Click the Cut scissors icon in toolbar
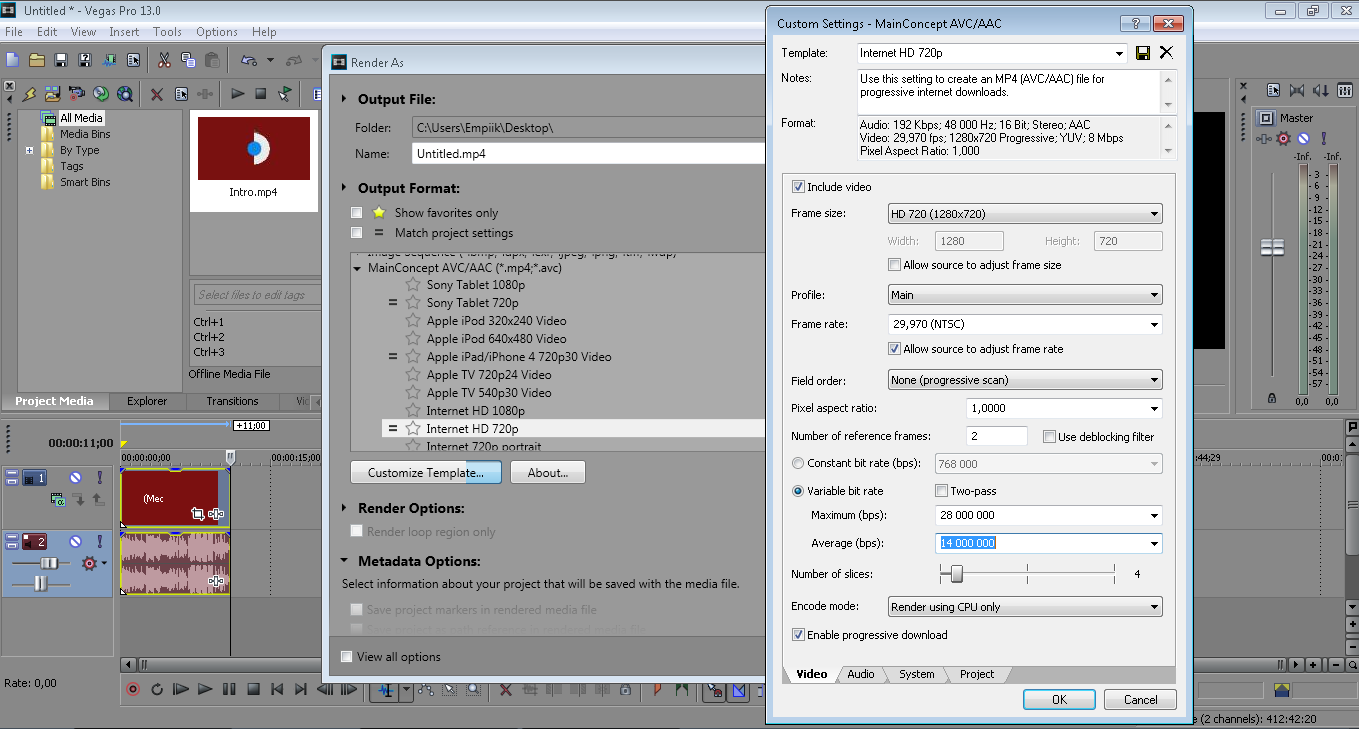Image resolution: width=1359 pixels, height=729 pixels. pos(164,61)
